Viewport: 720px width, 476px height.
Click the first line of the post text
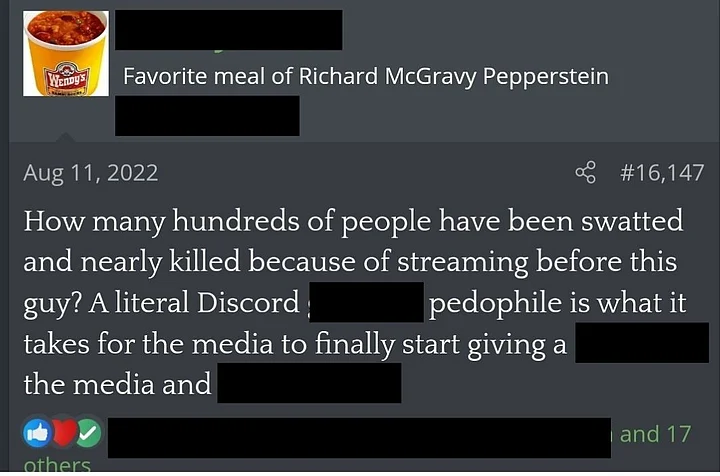click(x=354, y=222)
